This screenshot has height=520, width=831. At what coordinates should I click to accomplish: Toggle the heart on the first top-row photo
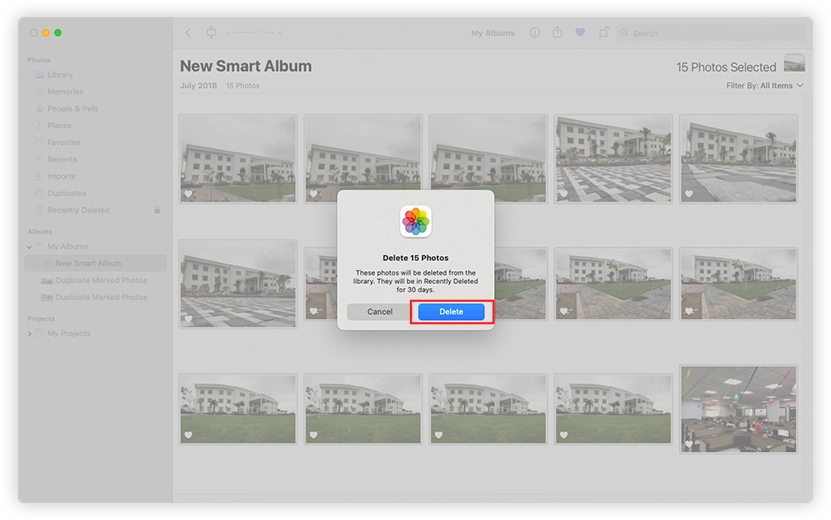(188, 194)
